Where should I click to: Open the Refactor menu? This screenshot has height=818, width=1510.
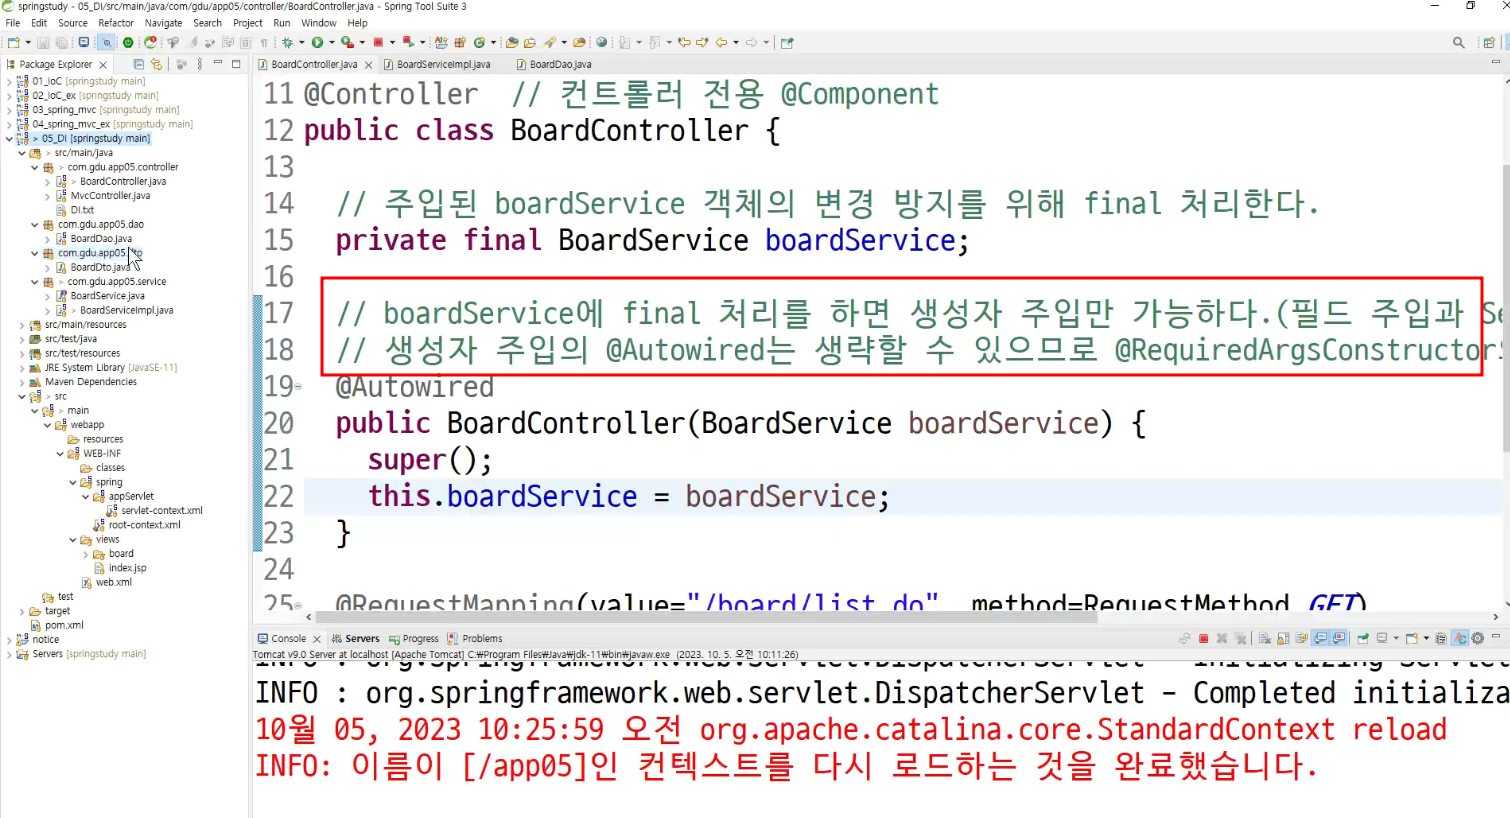coord(116,22)
